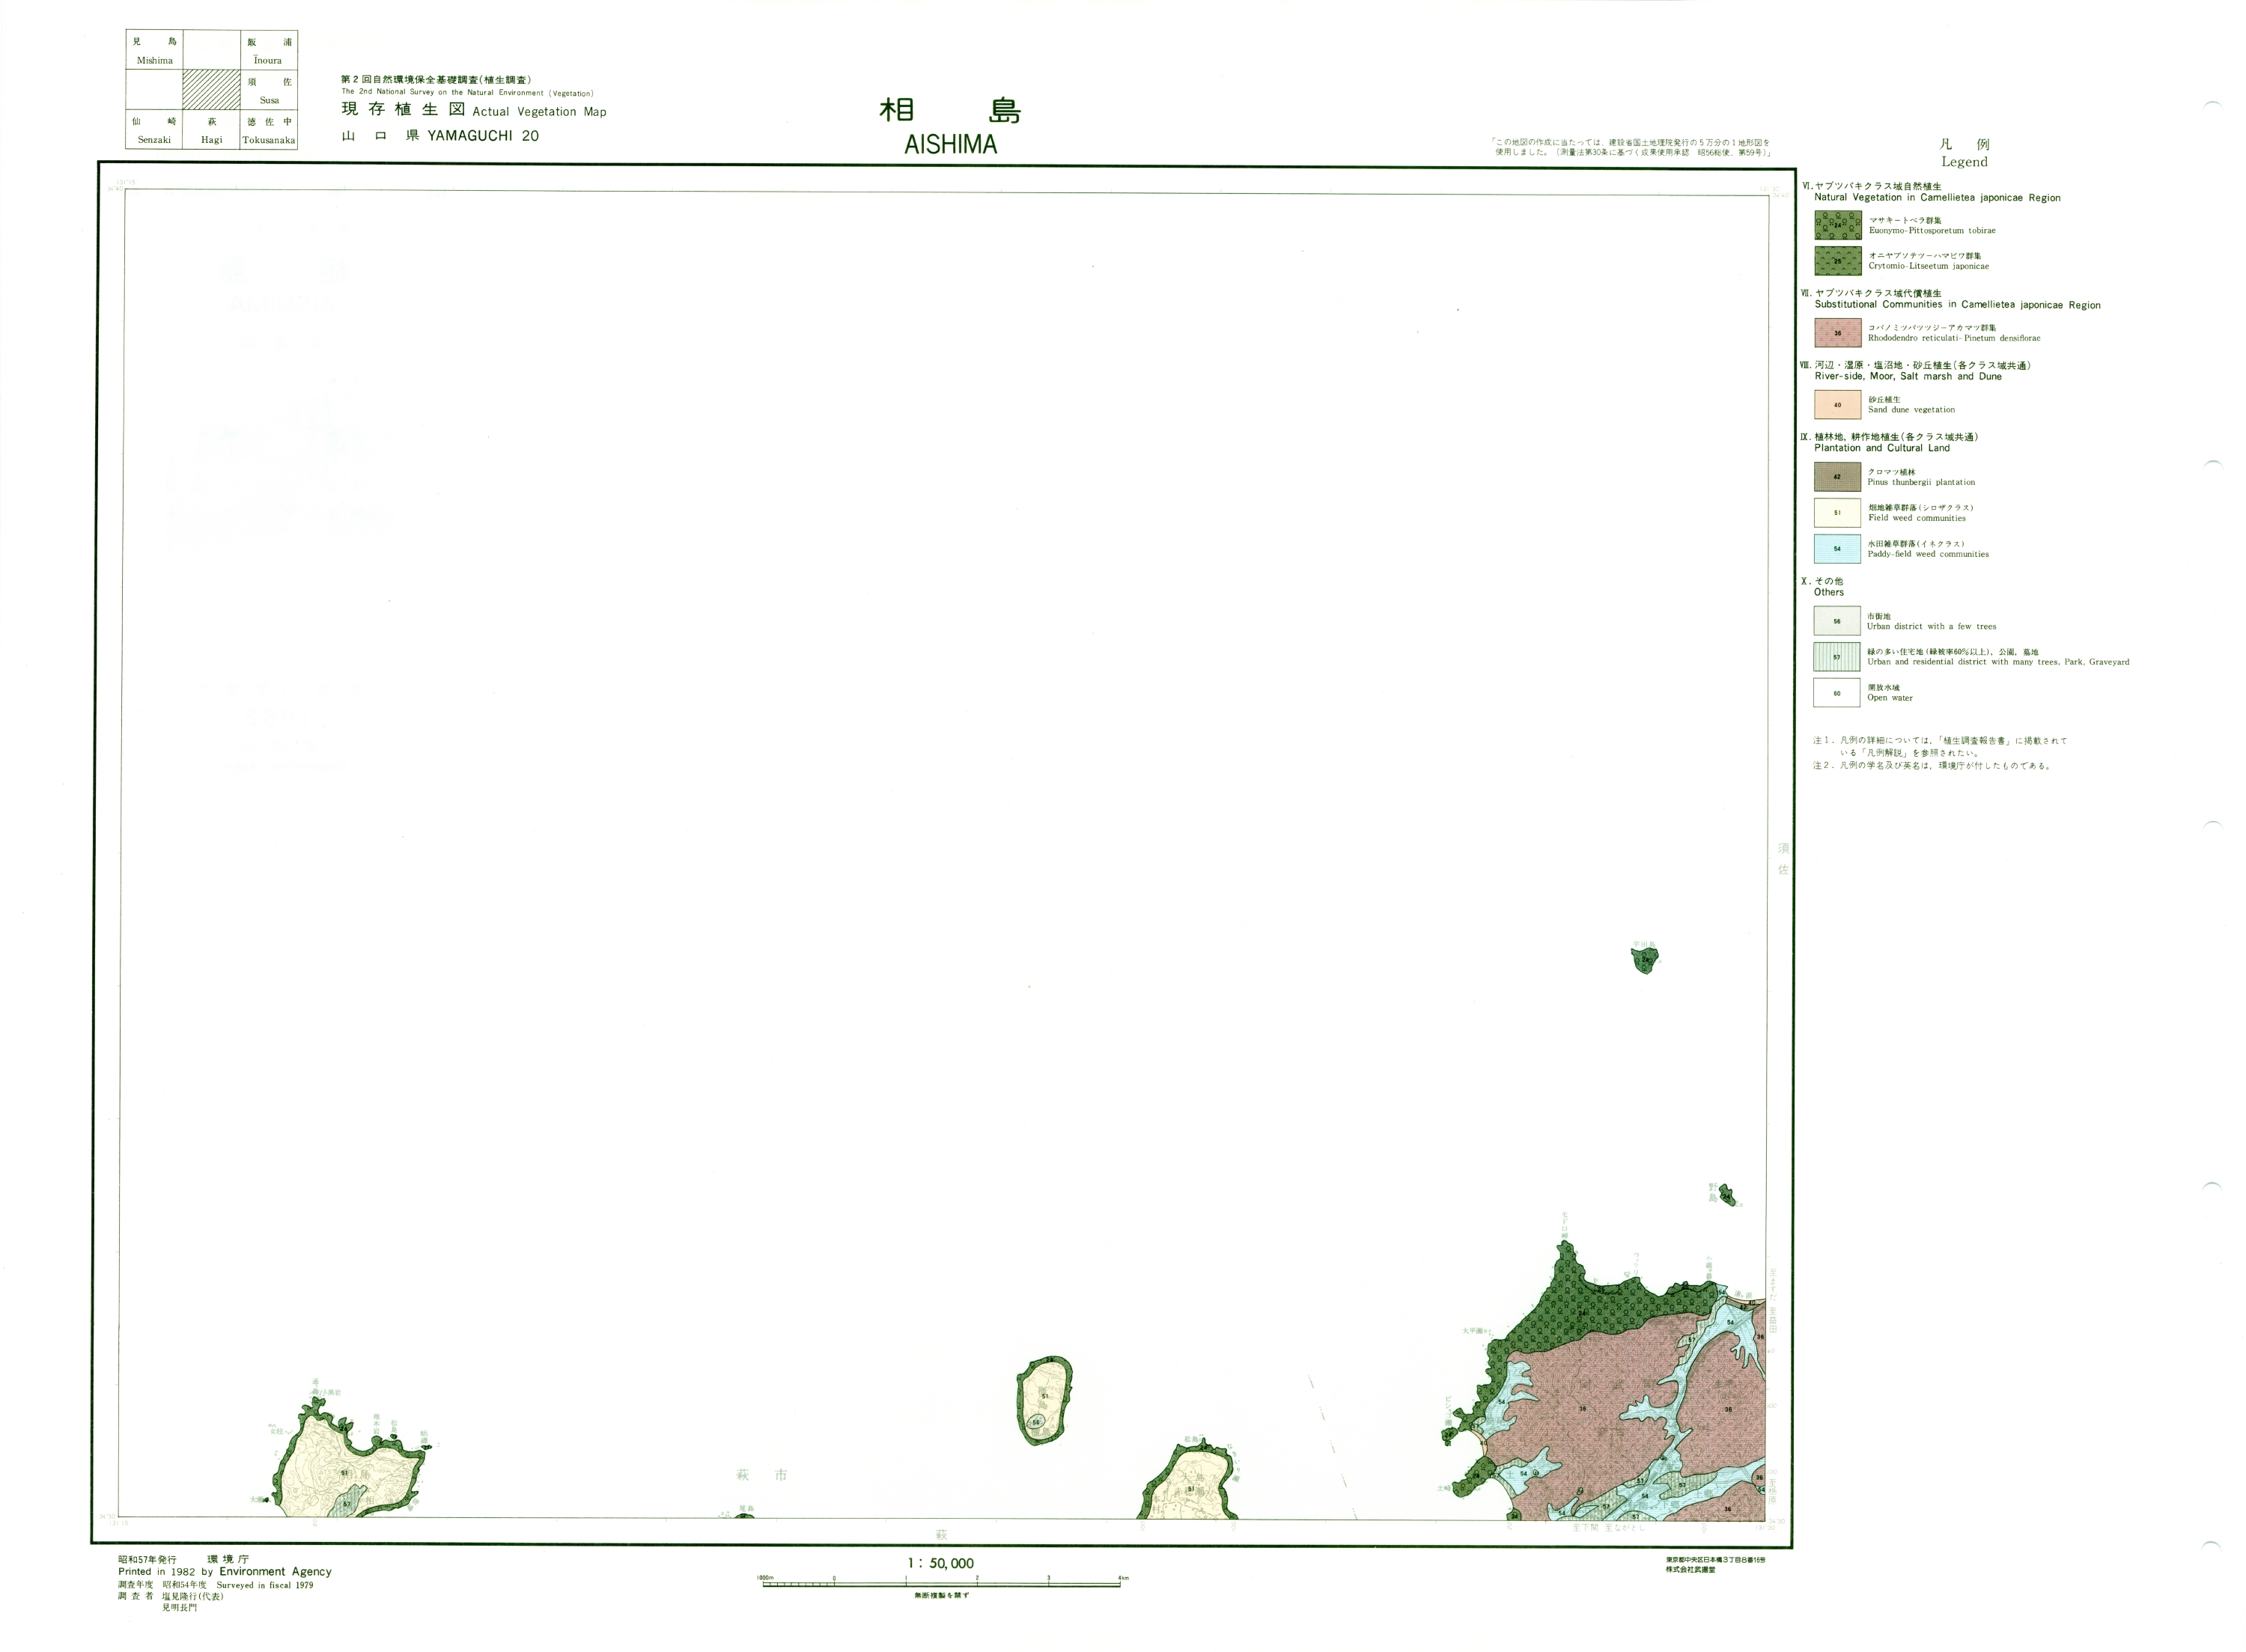Click 'Natural Vegetation in Camellietea japonicae Region' heading
Viewport: 2246px width, 1652px height.
pos(1937,198)
